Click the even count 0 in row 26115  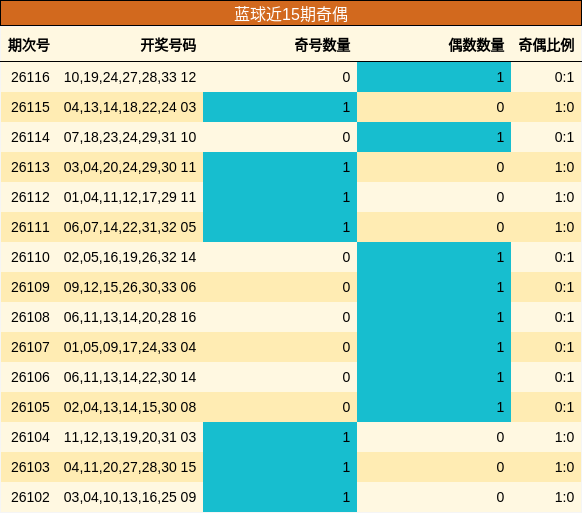(x=500, y=107)
